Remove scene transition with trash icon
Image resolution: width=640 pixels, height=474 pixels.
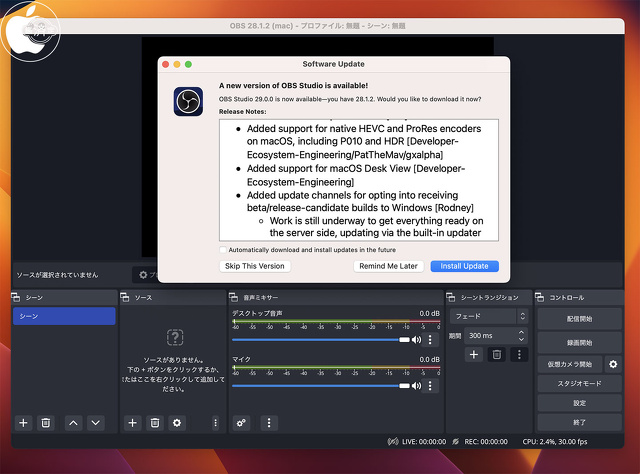click(x=497, y=354)
